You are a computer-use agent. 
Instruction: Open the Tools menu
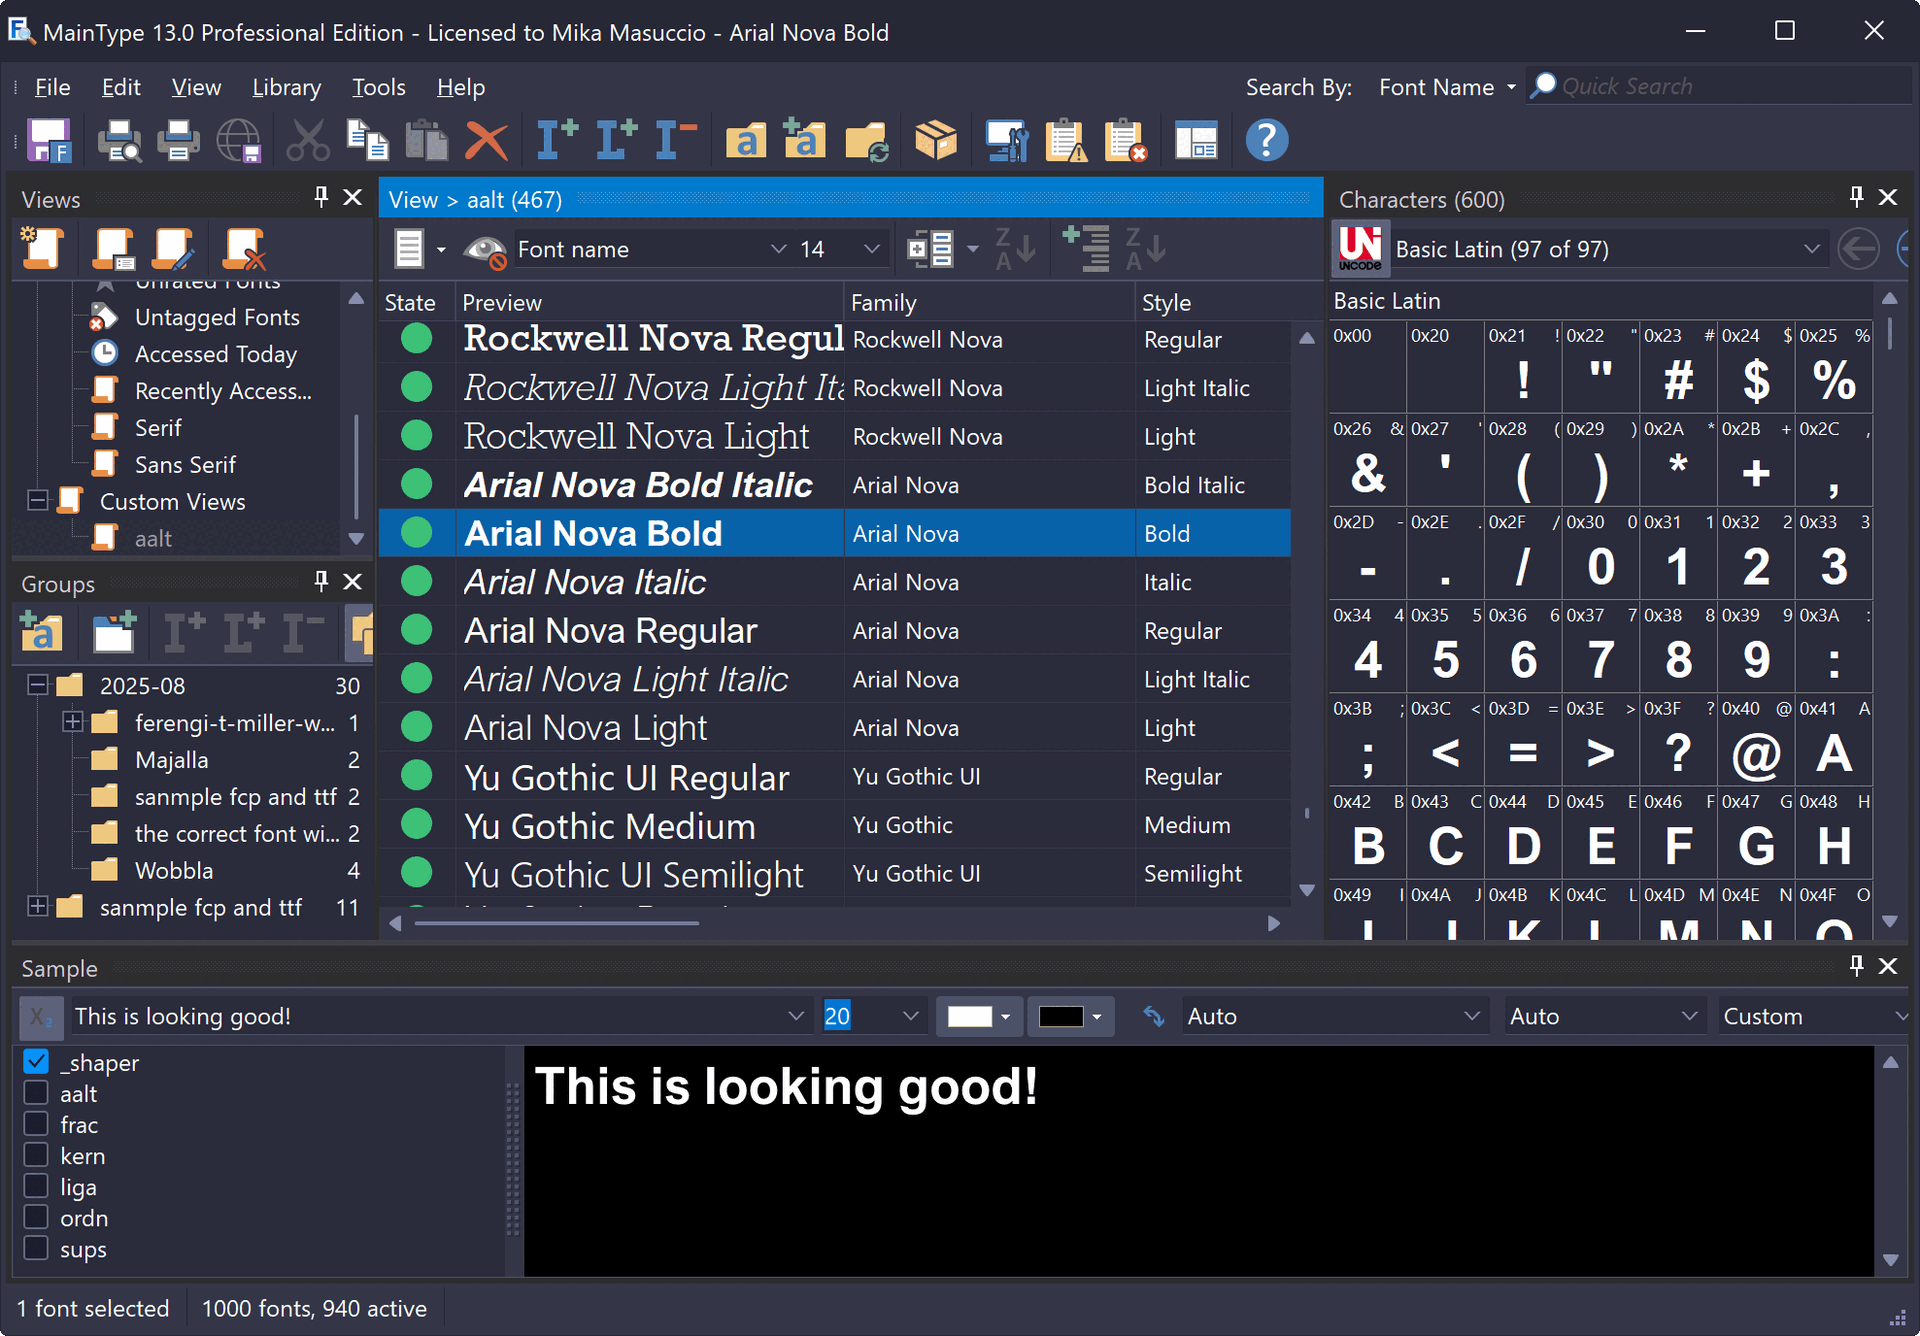378,88
